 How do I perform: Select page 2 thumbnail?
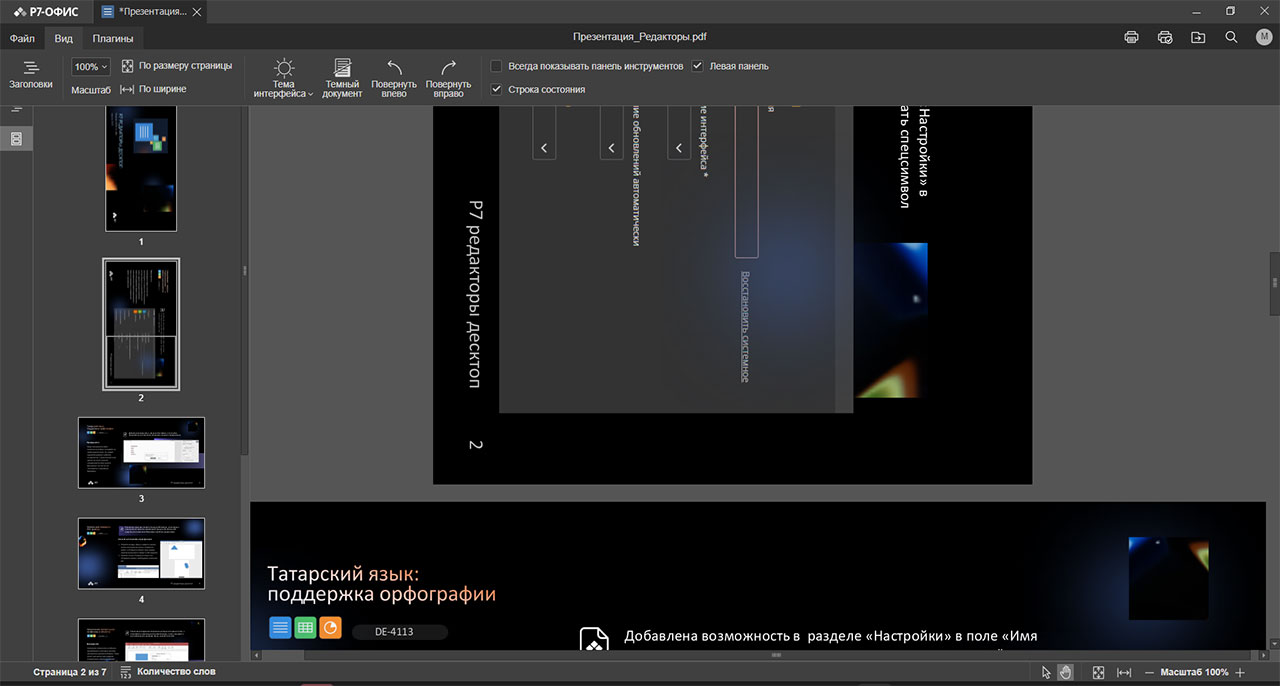pyautogui.click(x=141, y=324)
